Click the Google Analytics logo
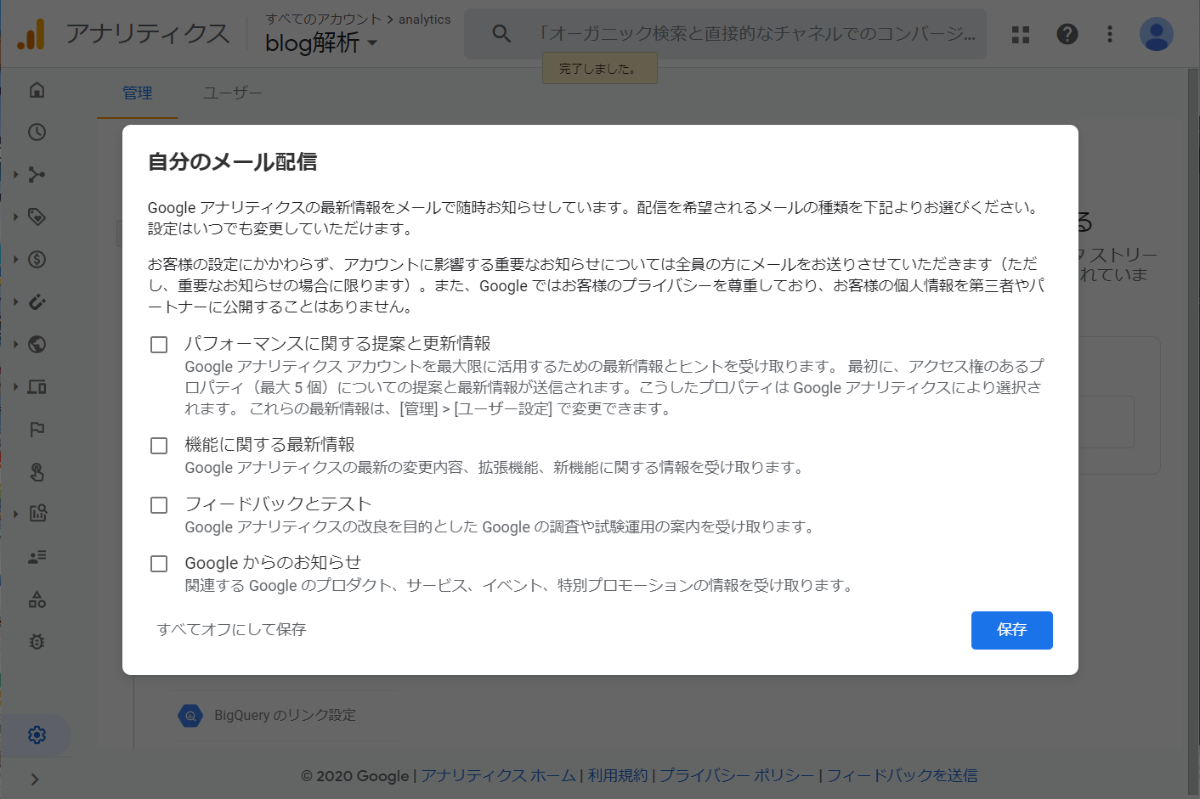 click(32, 34)
